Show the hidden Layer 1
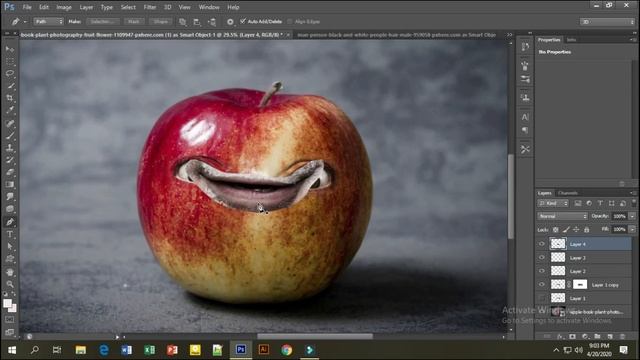The height and width of the screenshot is (360, 640). [x=542, y=298]
